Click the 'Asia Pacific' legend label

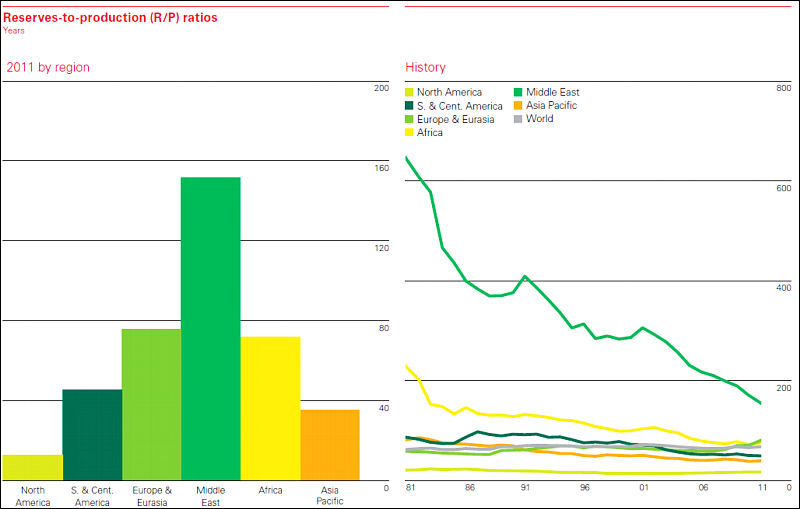click(x=552, y=106)
